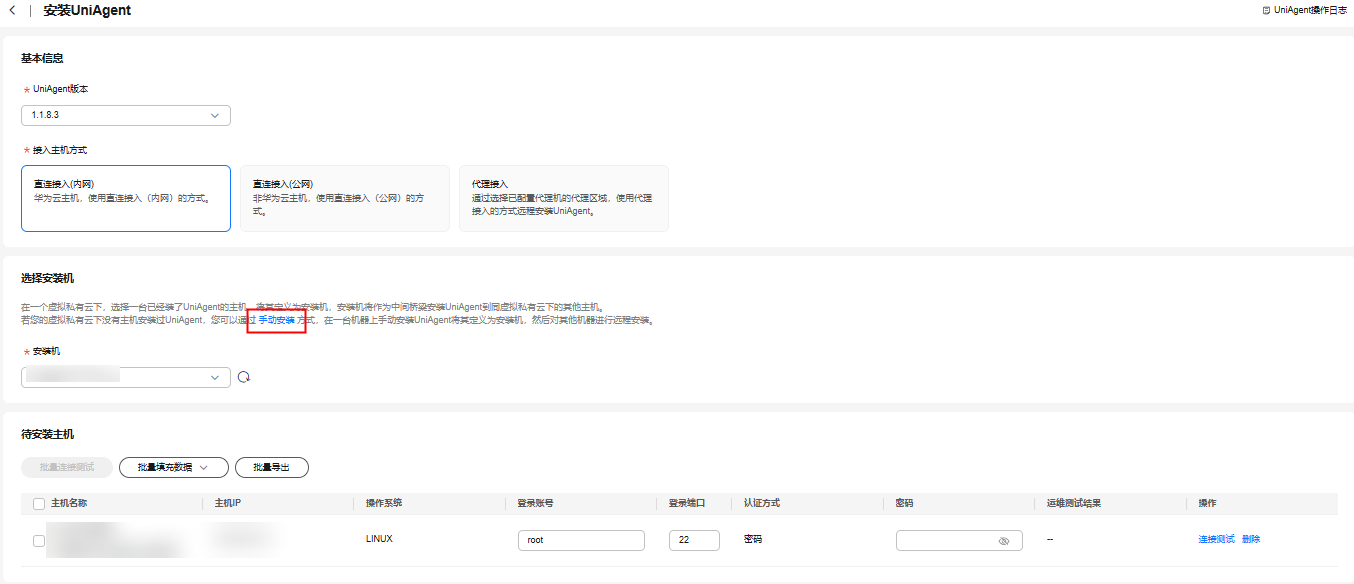Image resolution: width=1354 pixels, height=584 pixels.
Task: Click 删除 in the host row
Action: pos(1251,539)
